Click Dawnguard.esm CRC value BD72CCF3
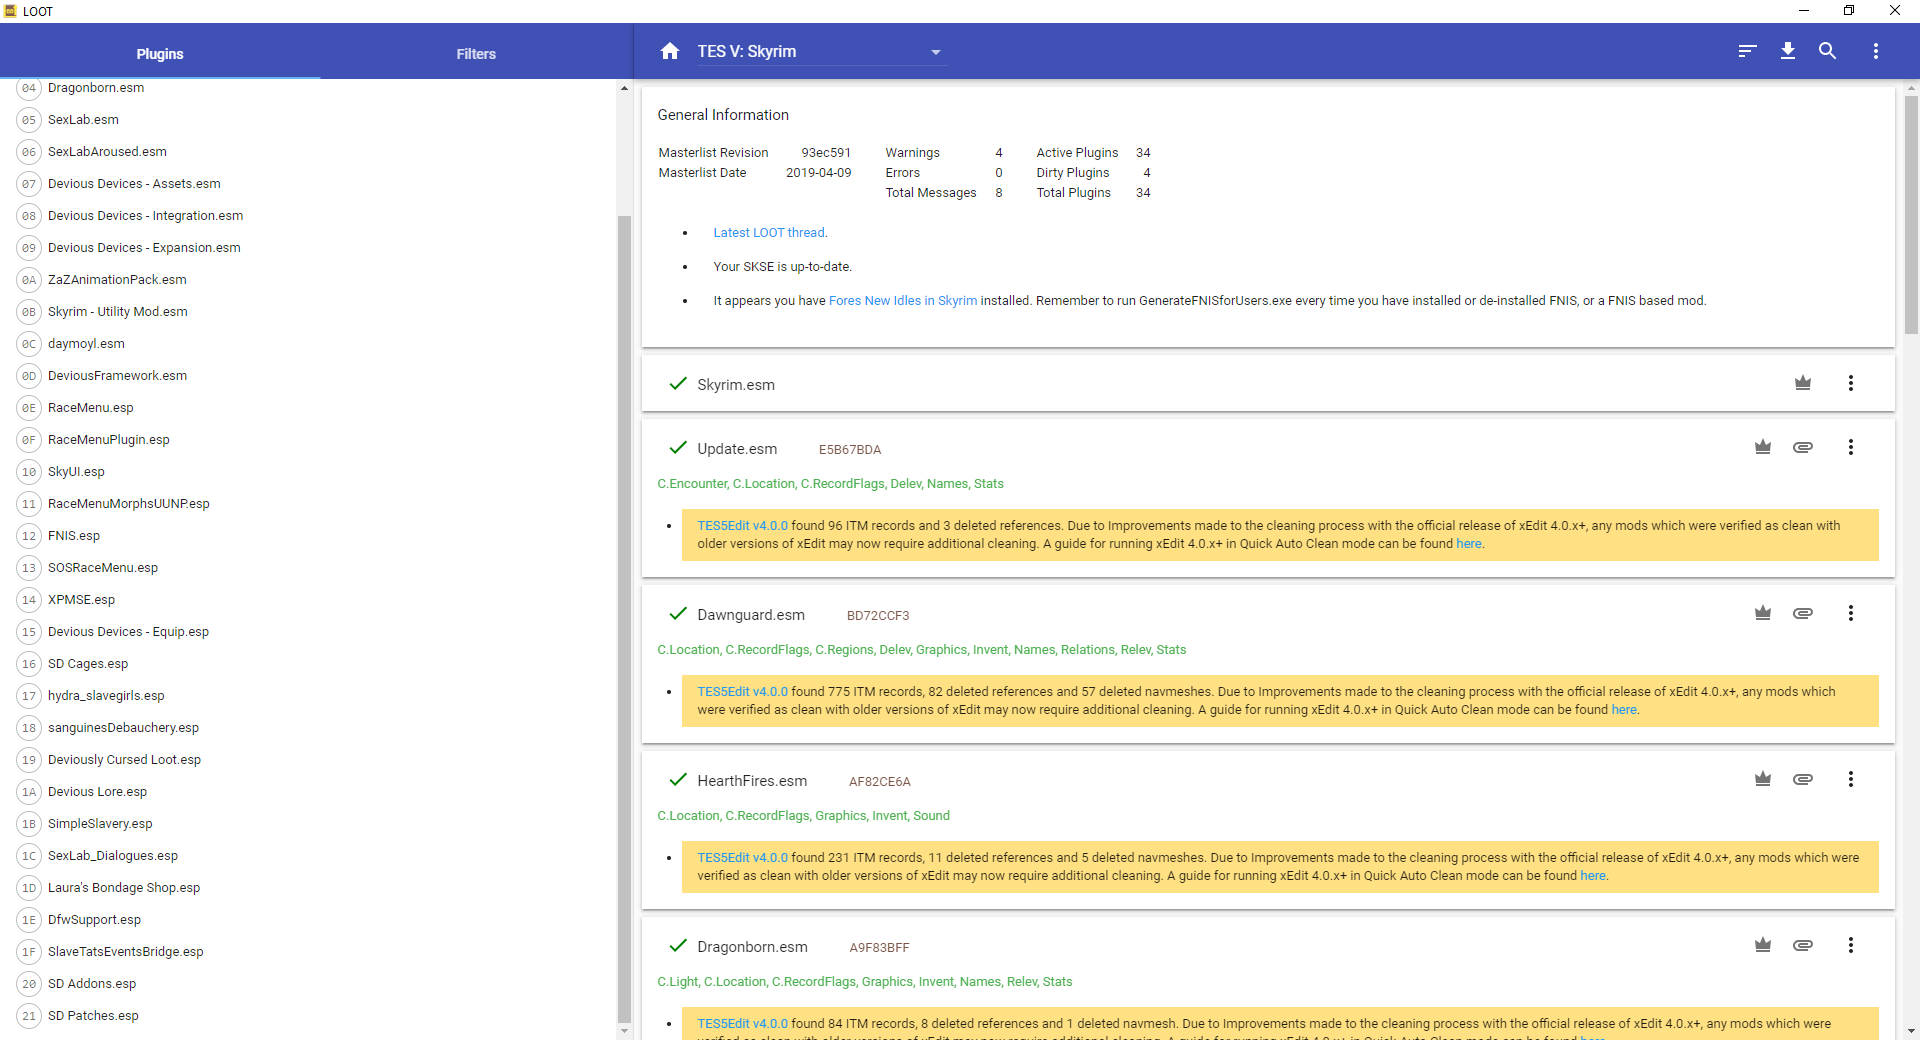This screenshot has height=1040, width=1920. point(878,616)
